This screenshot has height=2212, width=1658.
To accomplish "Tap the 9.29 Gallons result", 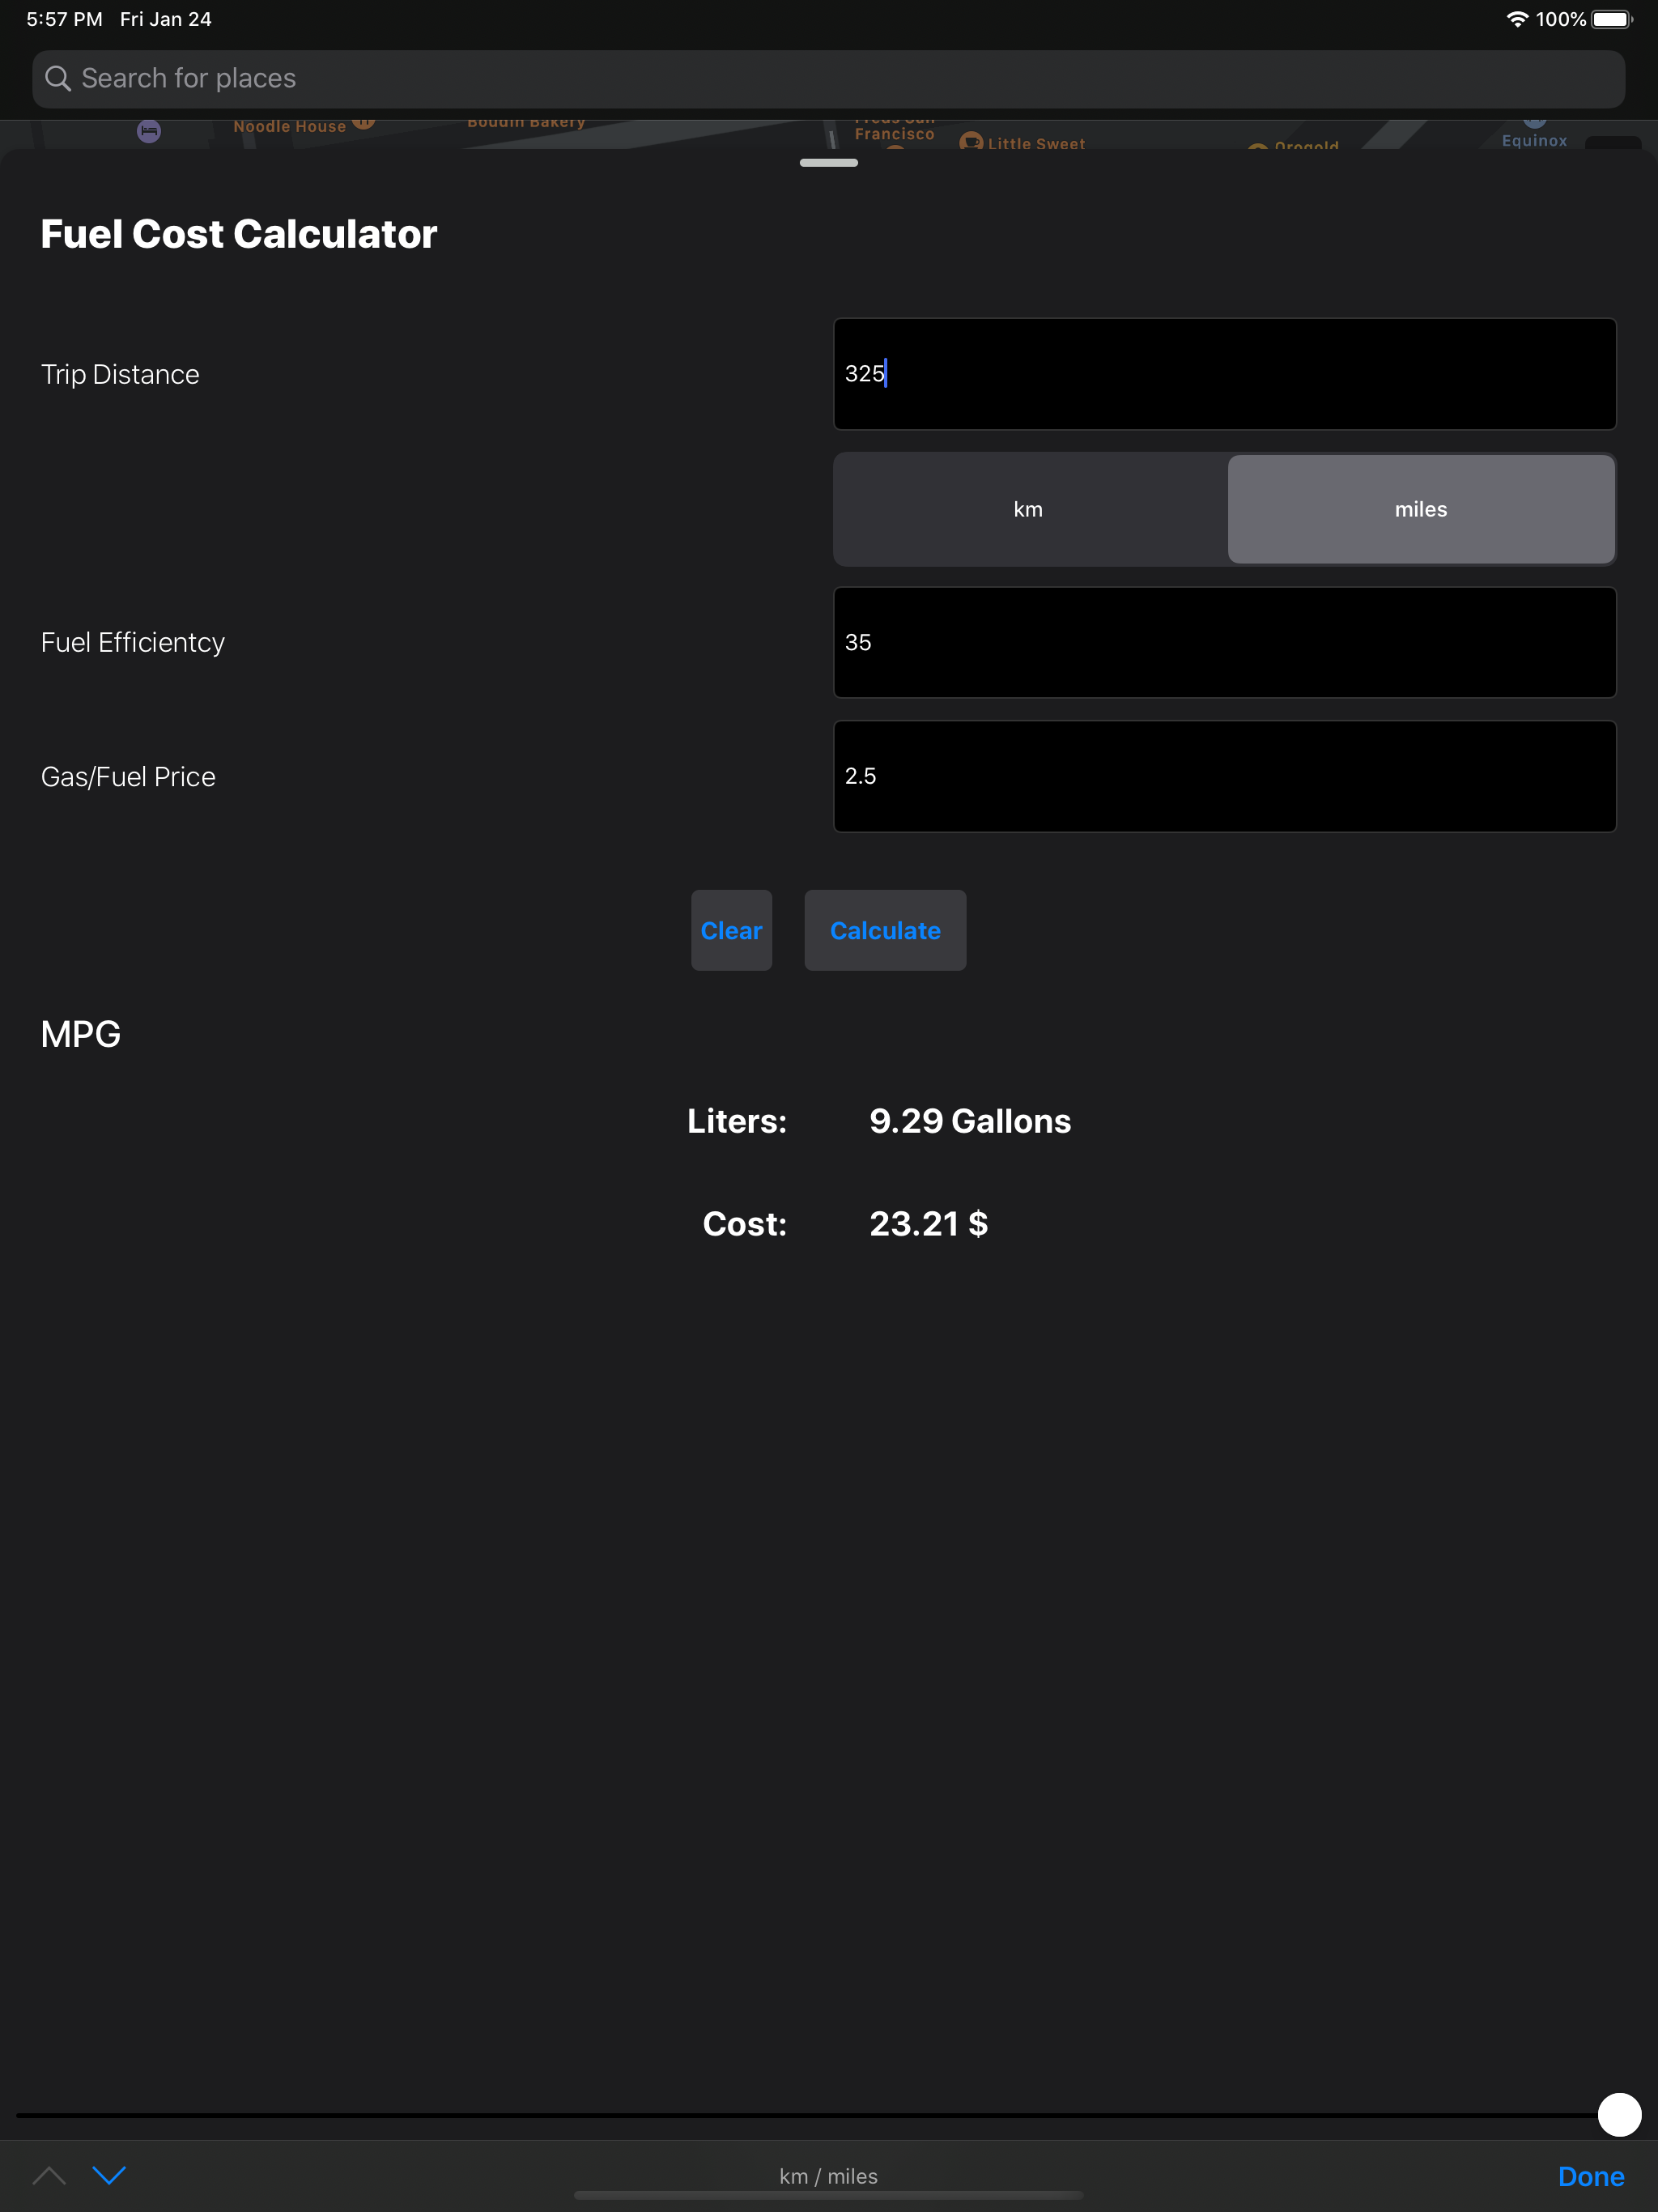I will [x=970, y=1121].
